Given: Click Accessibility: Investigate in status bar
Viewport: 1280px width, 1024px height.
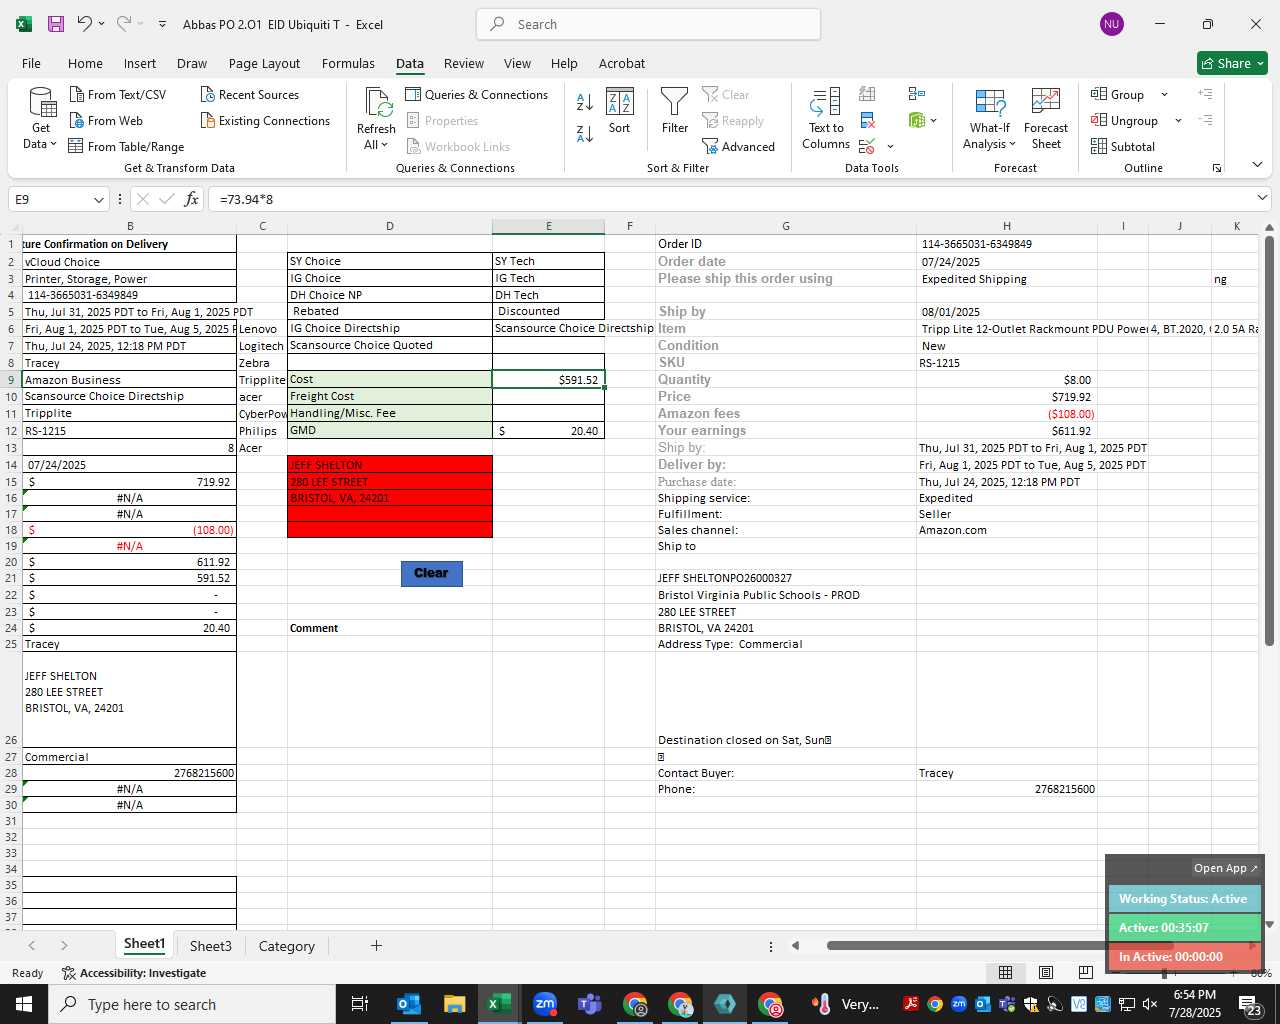Looking at the screenshot, I should [x=134, y=973].
